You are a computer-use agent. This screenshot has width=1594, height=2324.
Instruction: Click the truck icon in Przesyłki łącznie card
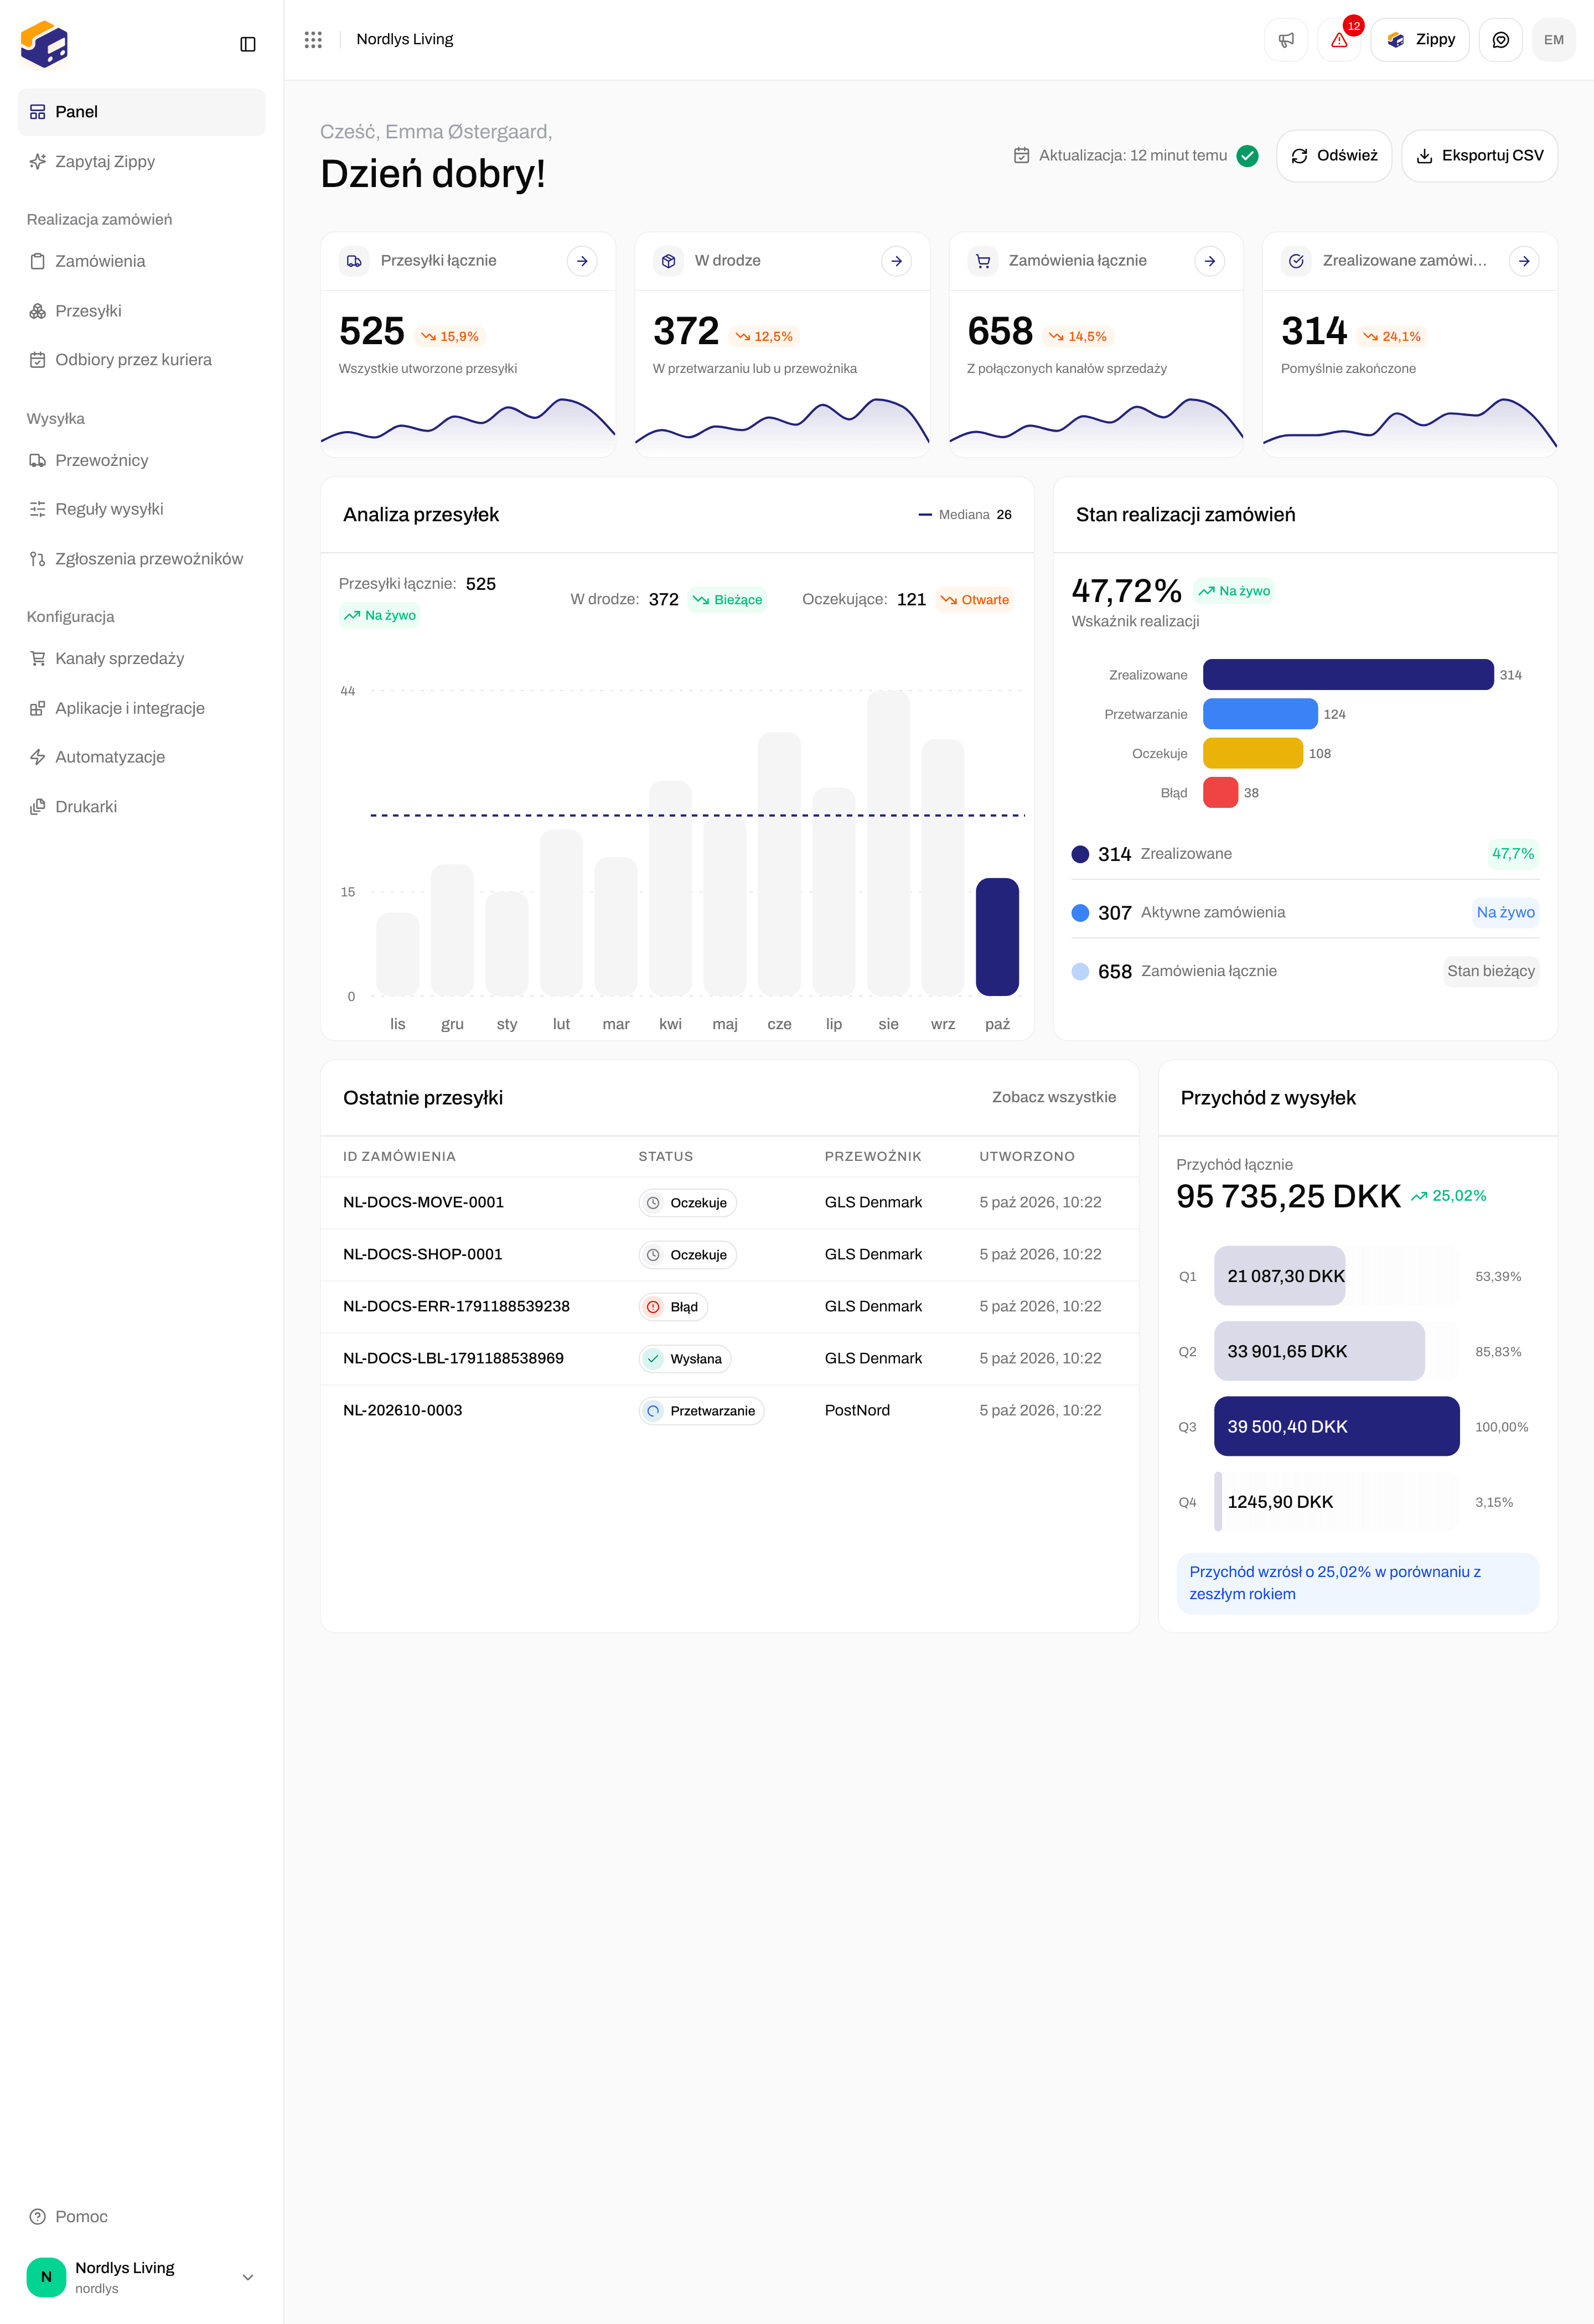(x=354, y=261)
